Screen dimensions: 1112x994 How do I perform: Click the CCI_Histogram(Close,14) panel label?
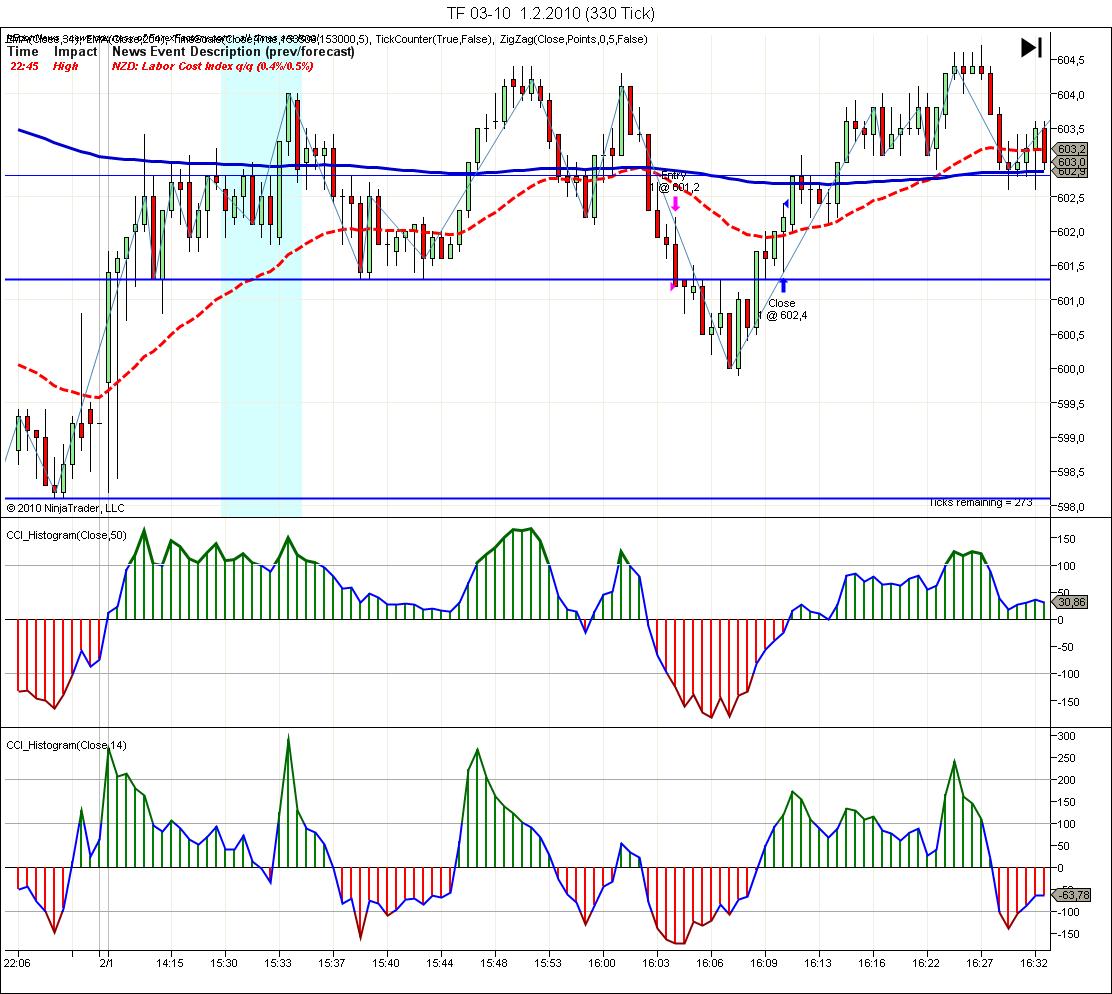click(x=67, y=745)
